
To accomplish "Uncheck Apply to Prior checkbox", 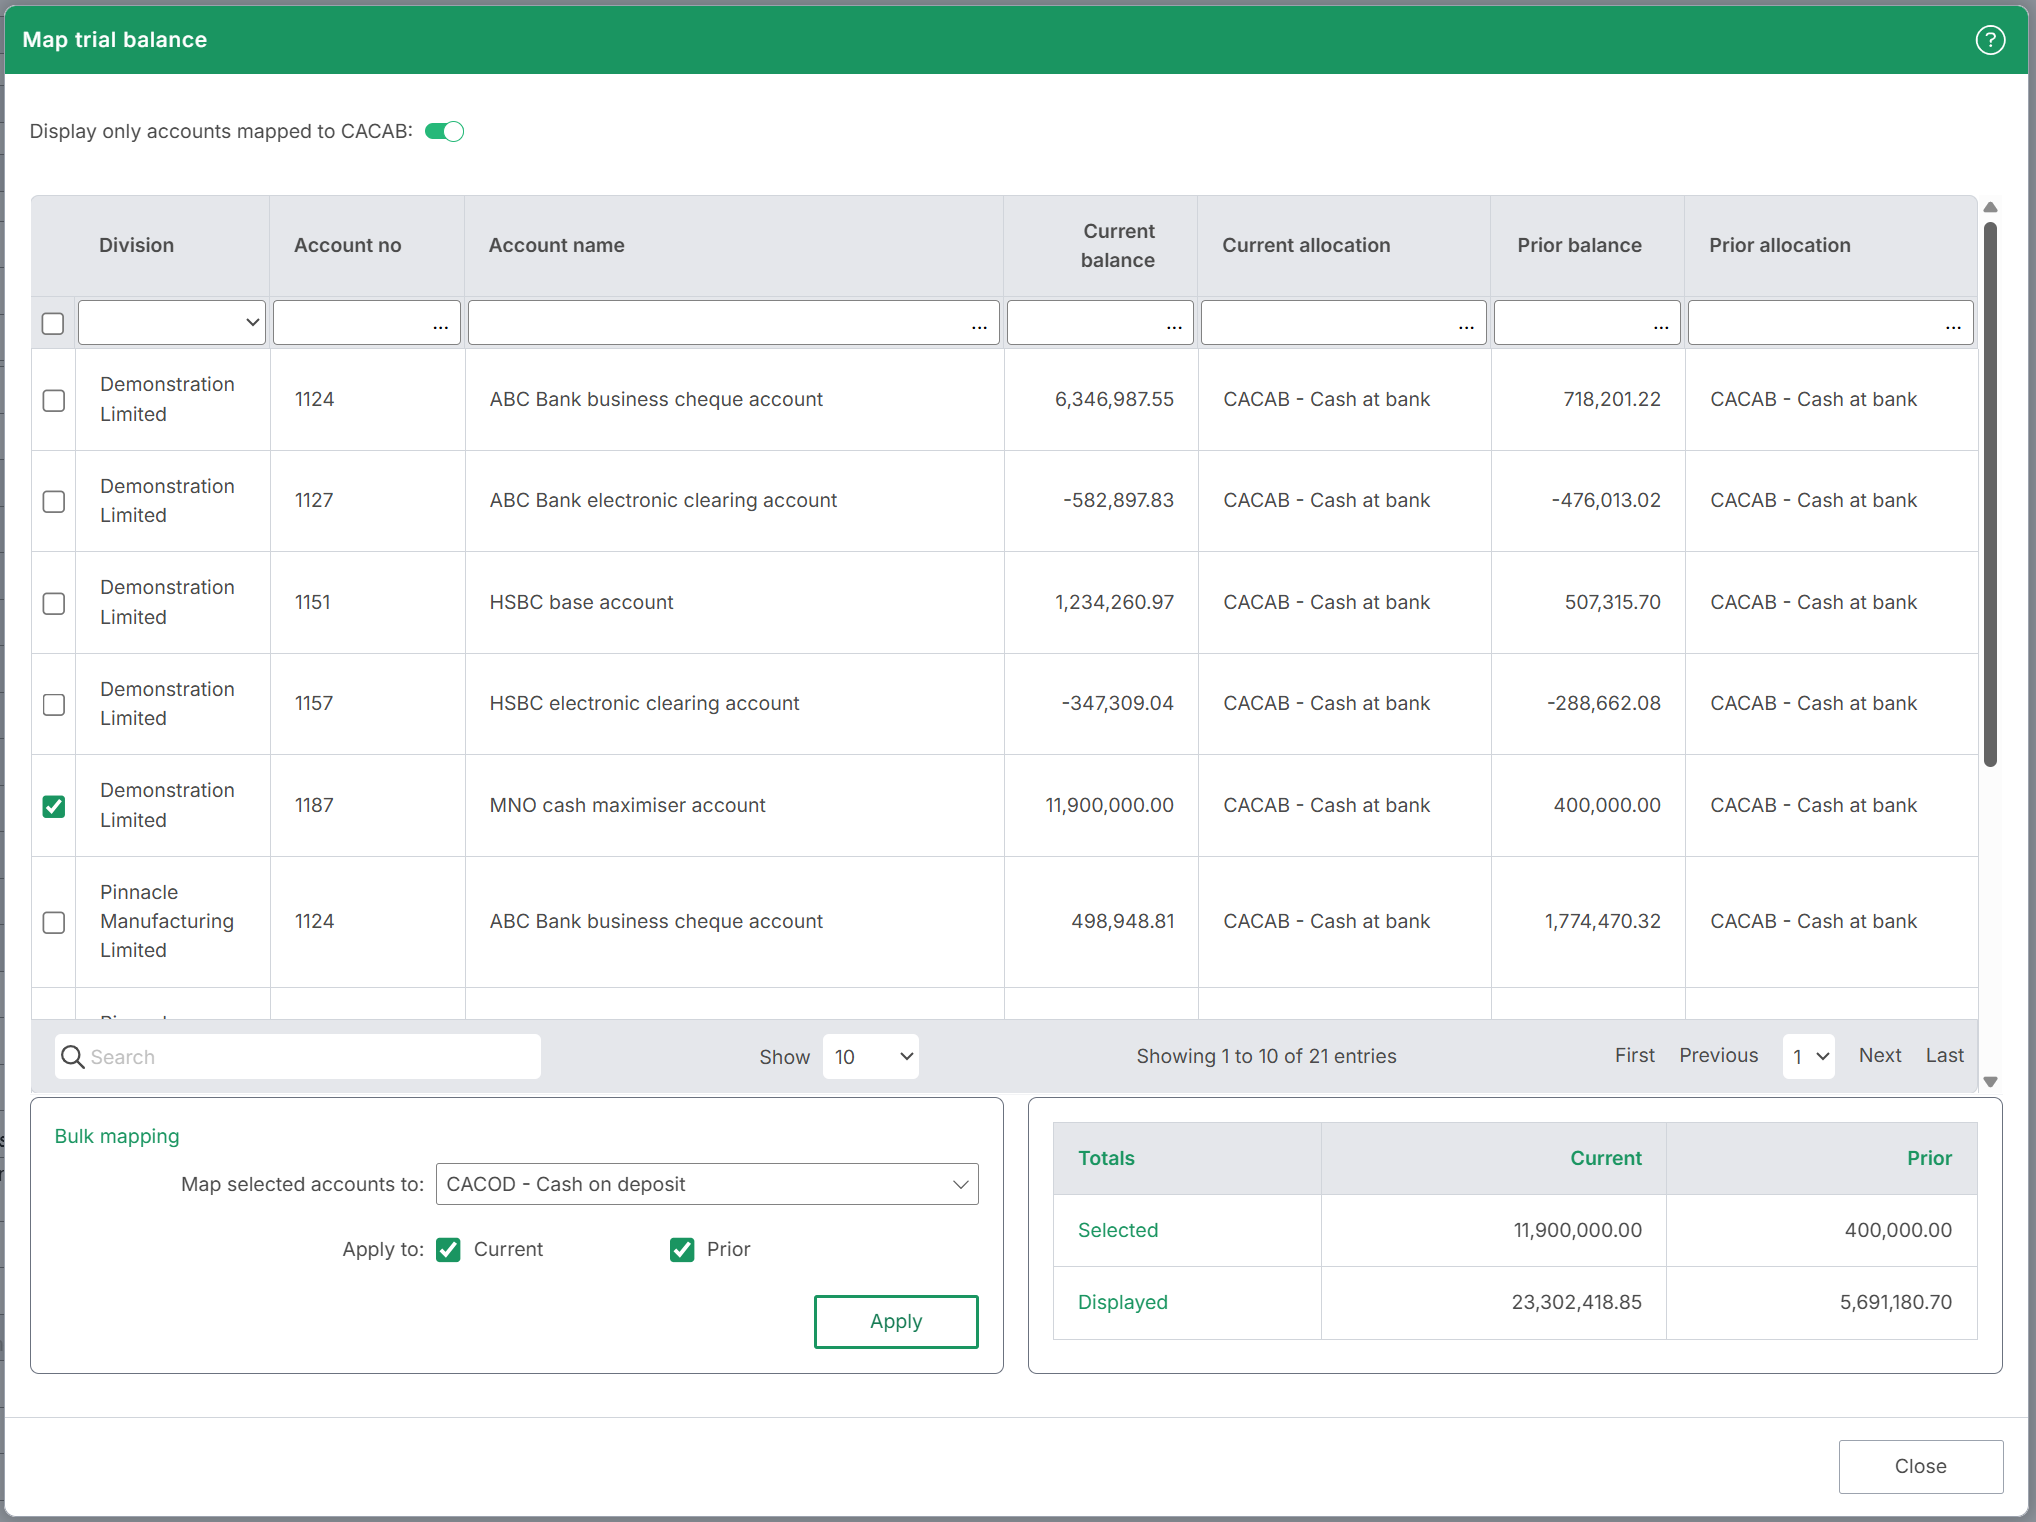I will [682, 1250].
